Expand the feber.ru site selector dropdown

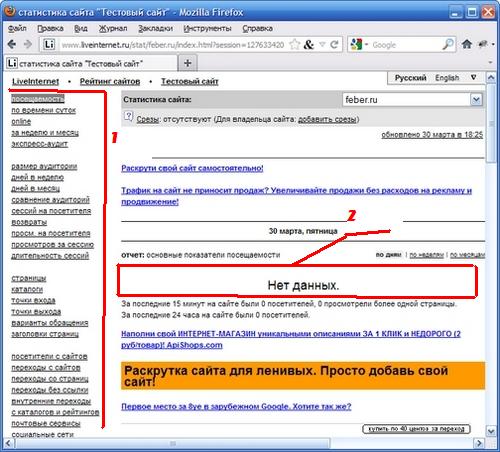pos(476,99)
